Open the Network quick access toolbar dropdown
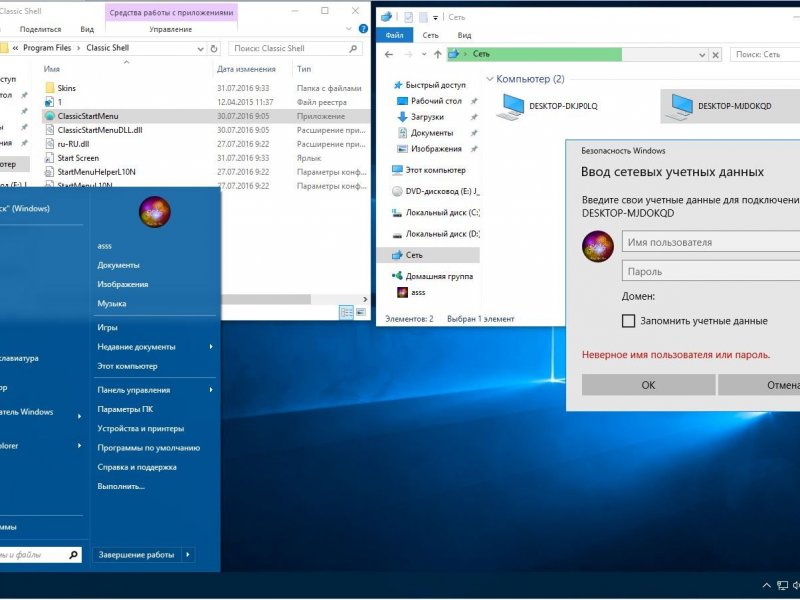800x600 pixels. pos(435,18)
